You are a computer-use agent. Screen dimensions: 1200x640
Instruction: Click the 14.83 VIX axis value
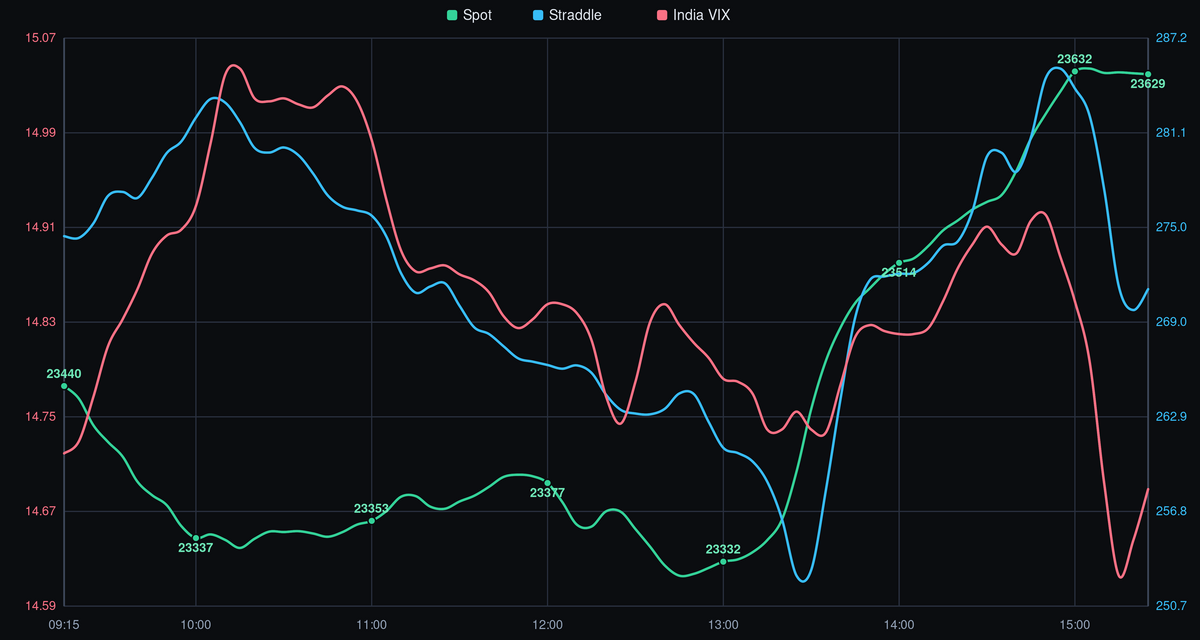click(39, 322)
